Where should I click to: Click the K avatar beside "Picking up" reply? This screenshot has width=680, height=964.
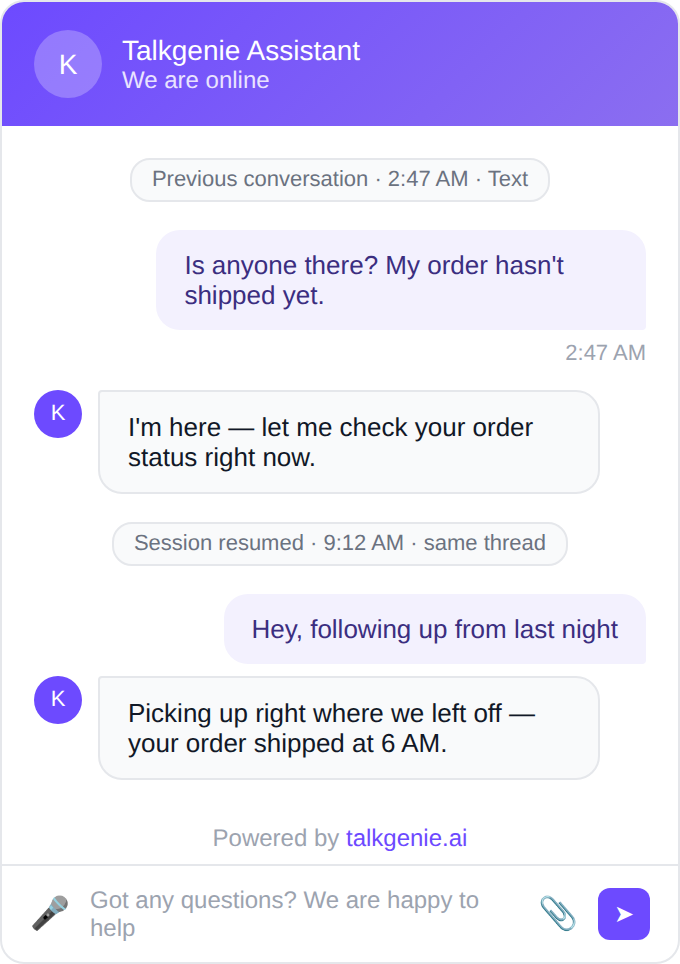pos(58,700)
